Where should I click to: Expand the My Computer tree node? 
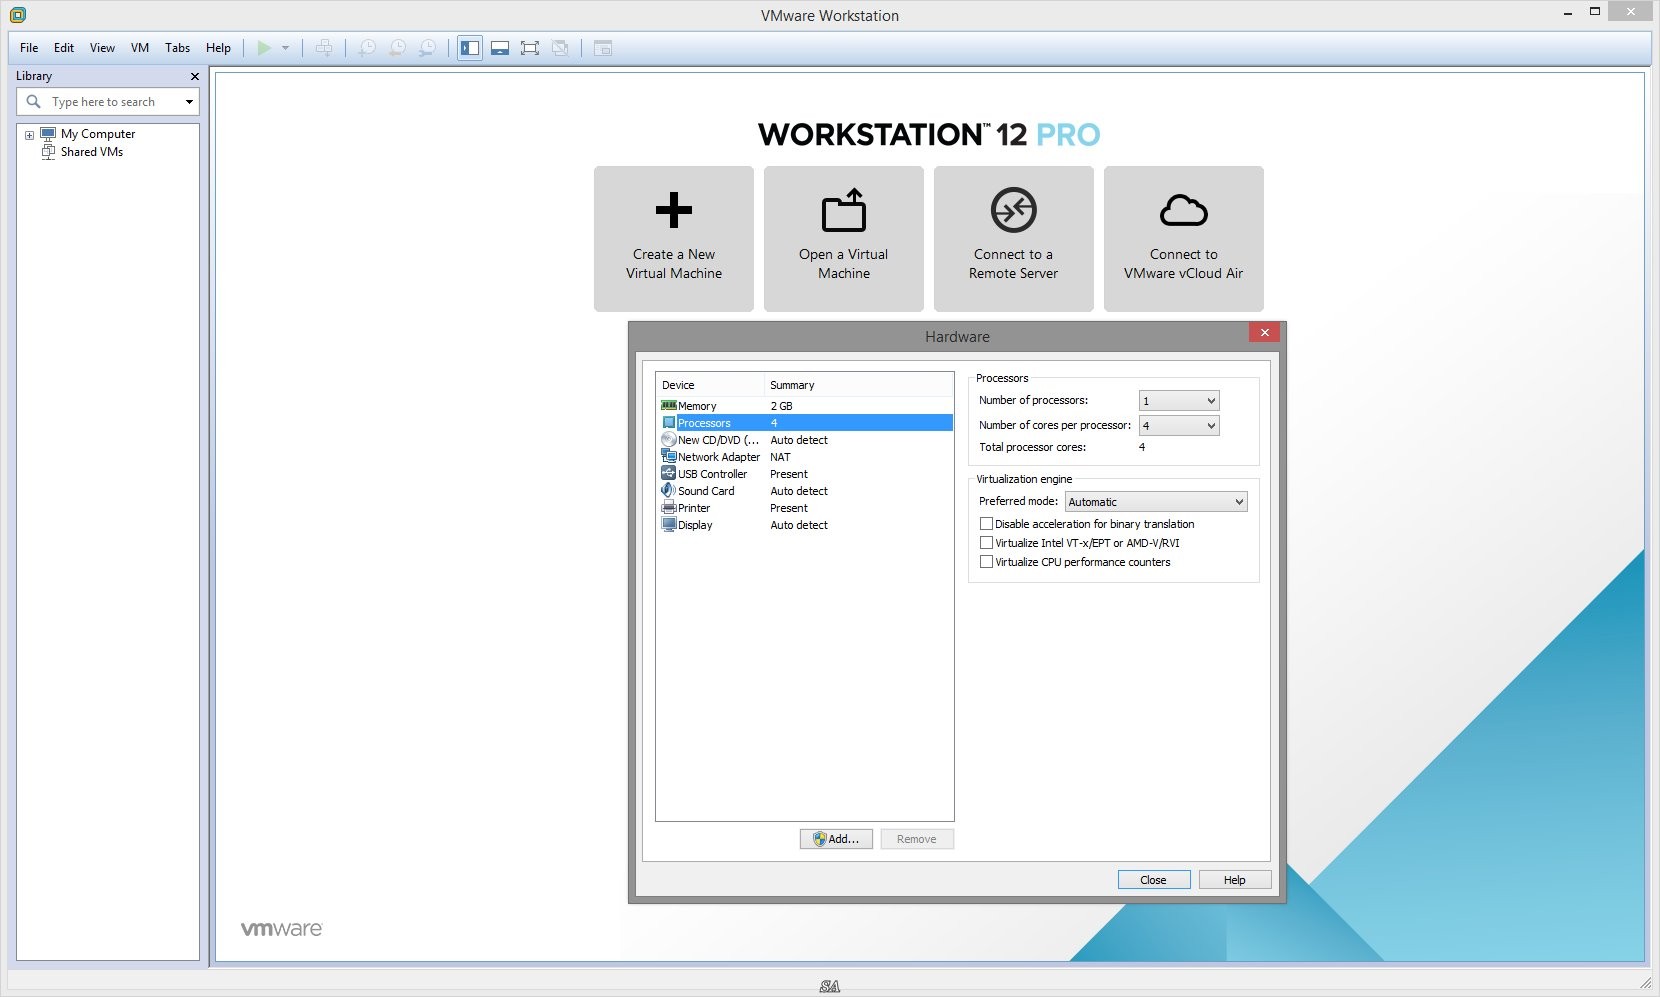[29, 135]
